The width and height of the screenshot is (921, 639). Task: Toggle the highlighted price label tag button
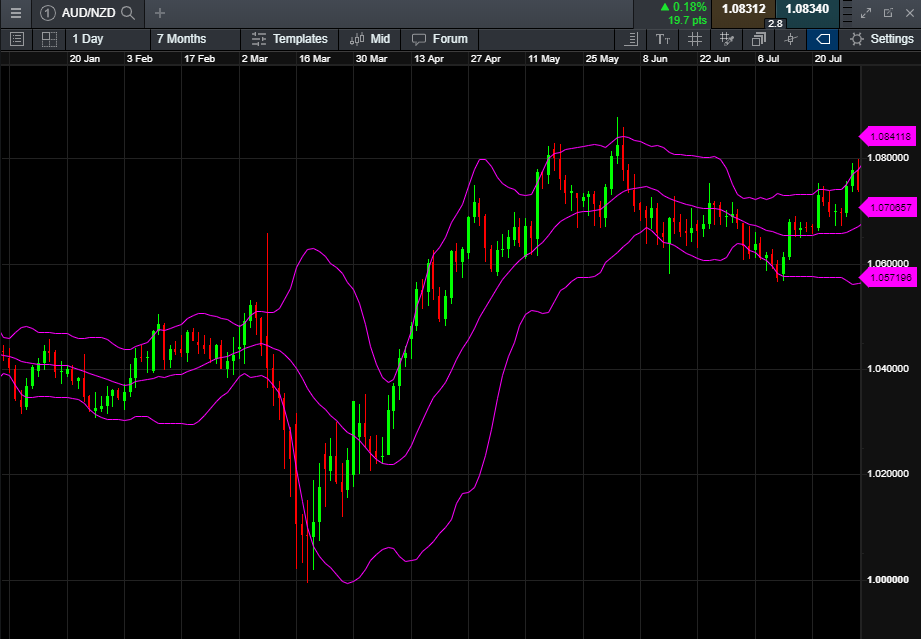tap(823, 39)
